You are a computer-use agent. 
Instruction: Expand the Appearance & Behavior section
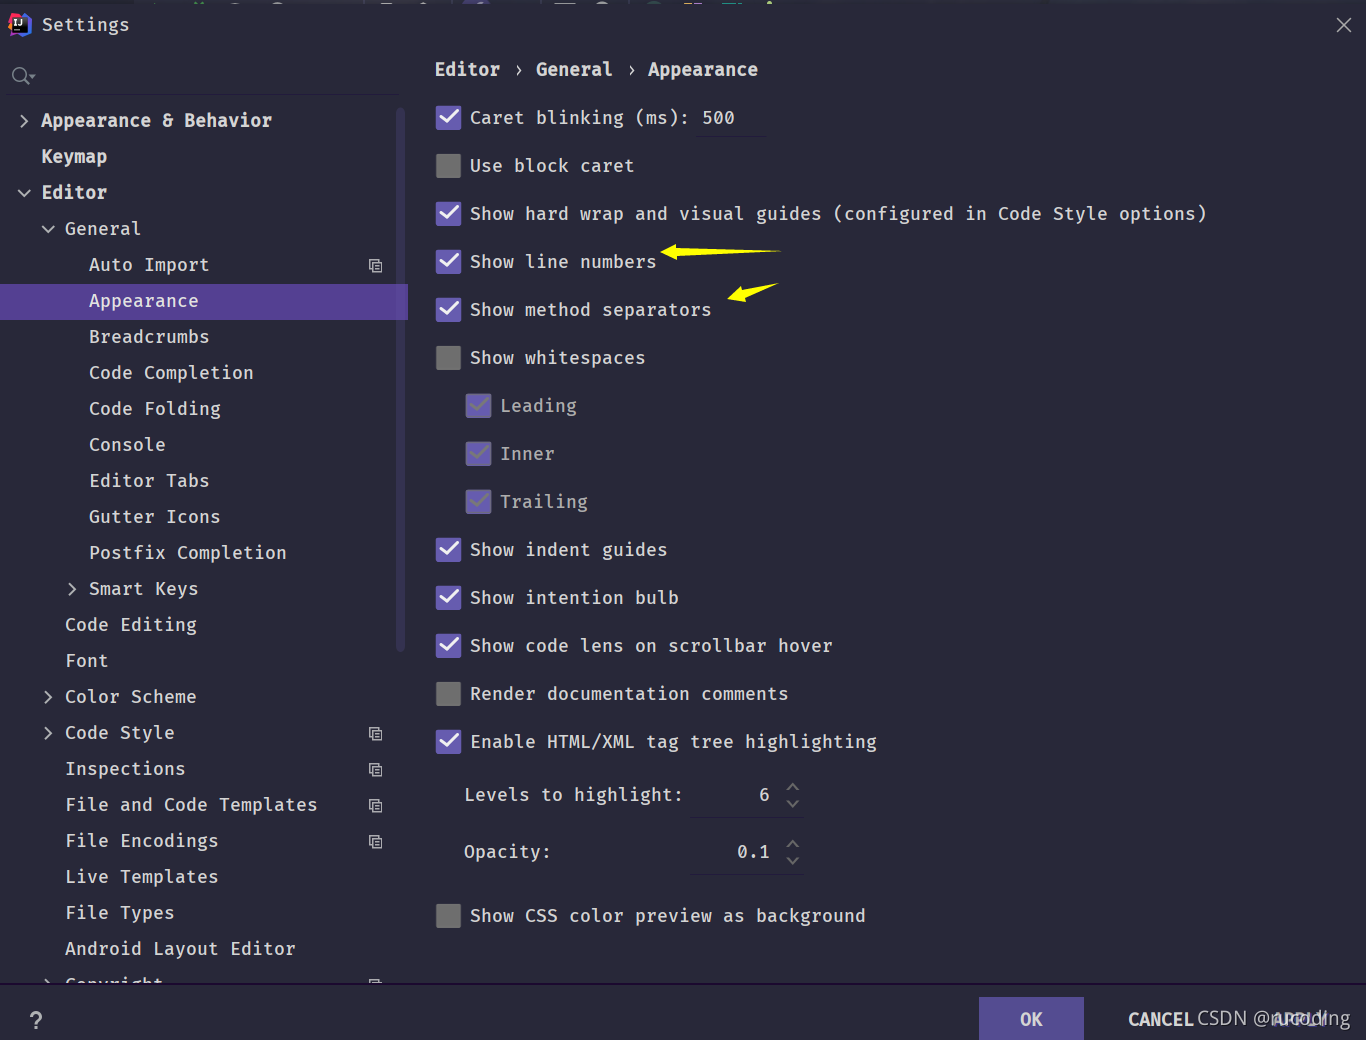pos(24,121)
